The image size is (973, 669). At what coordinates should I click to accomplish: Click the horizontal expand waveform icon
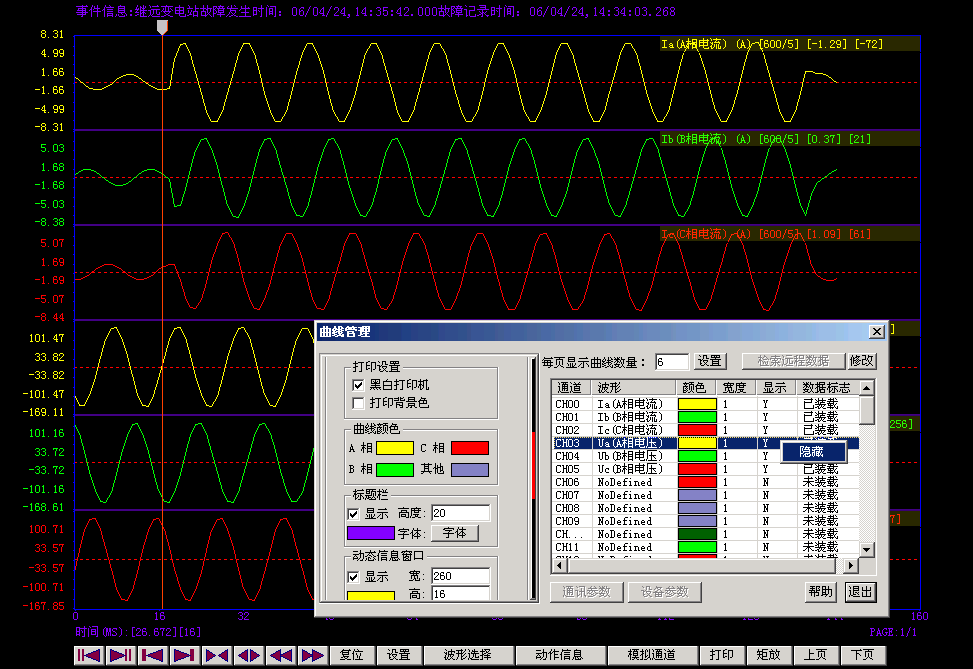coord(249,655)
